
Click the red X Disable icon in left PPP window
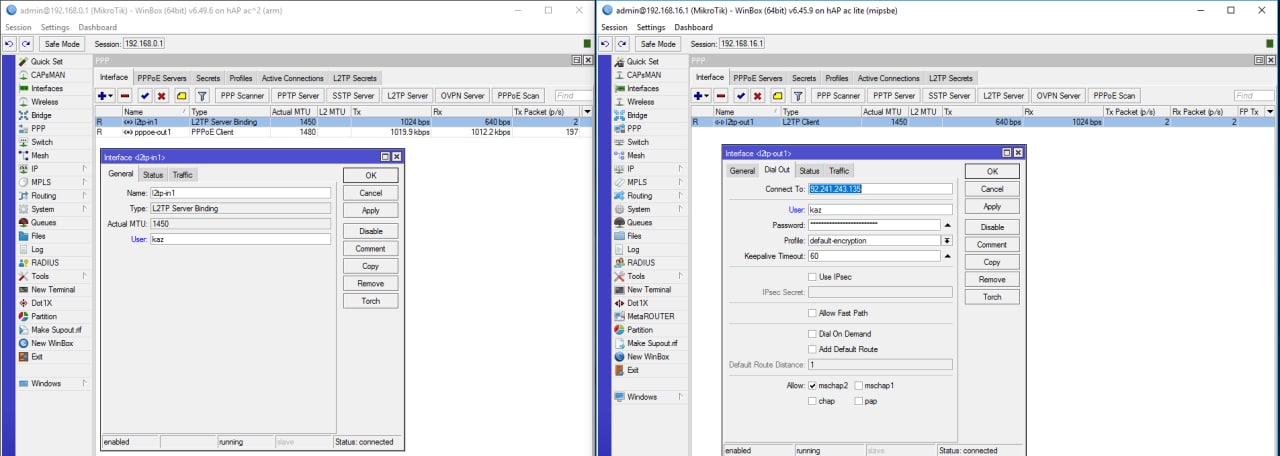click(161, 96)
